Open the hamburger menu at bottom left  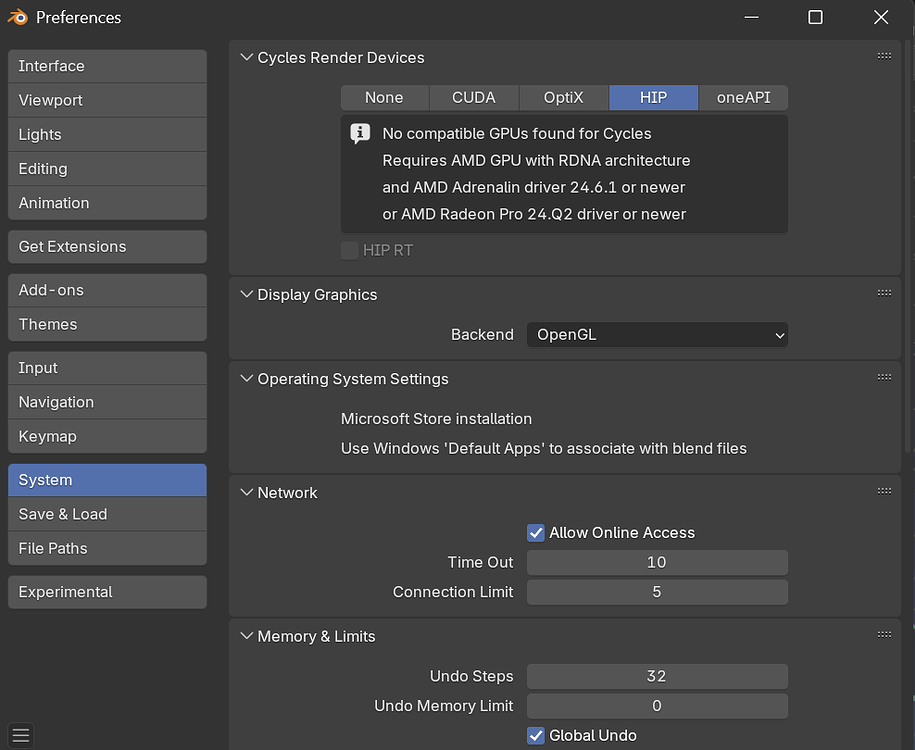click(x=20, y=734)
